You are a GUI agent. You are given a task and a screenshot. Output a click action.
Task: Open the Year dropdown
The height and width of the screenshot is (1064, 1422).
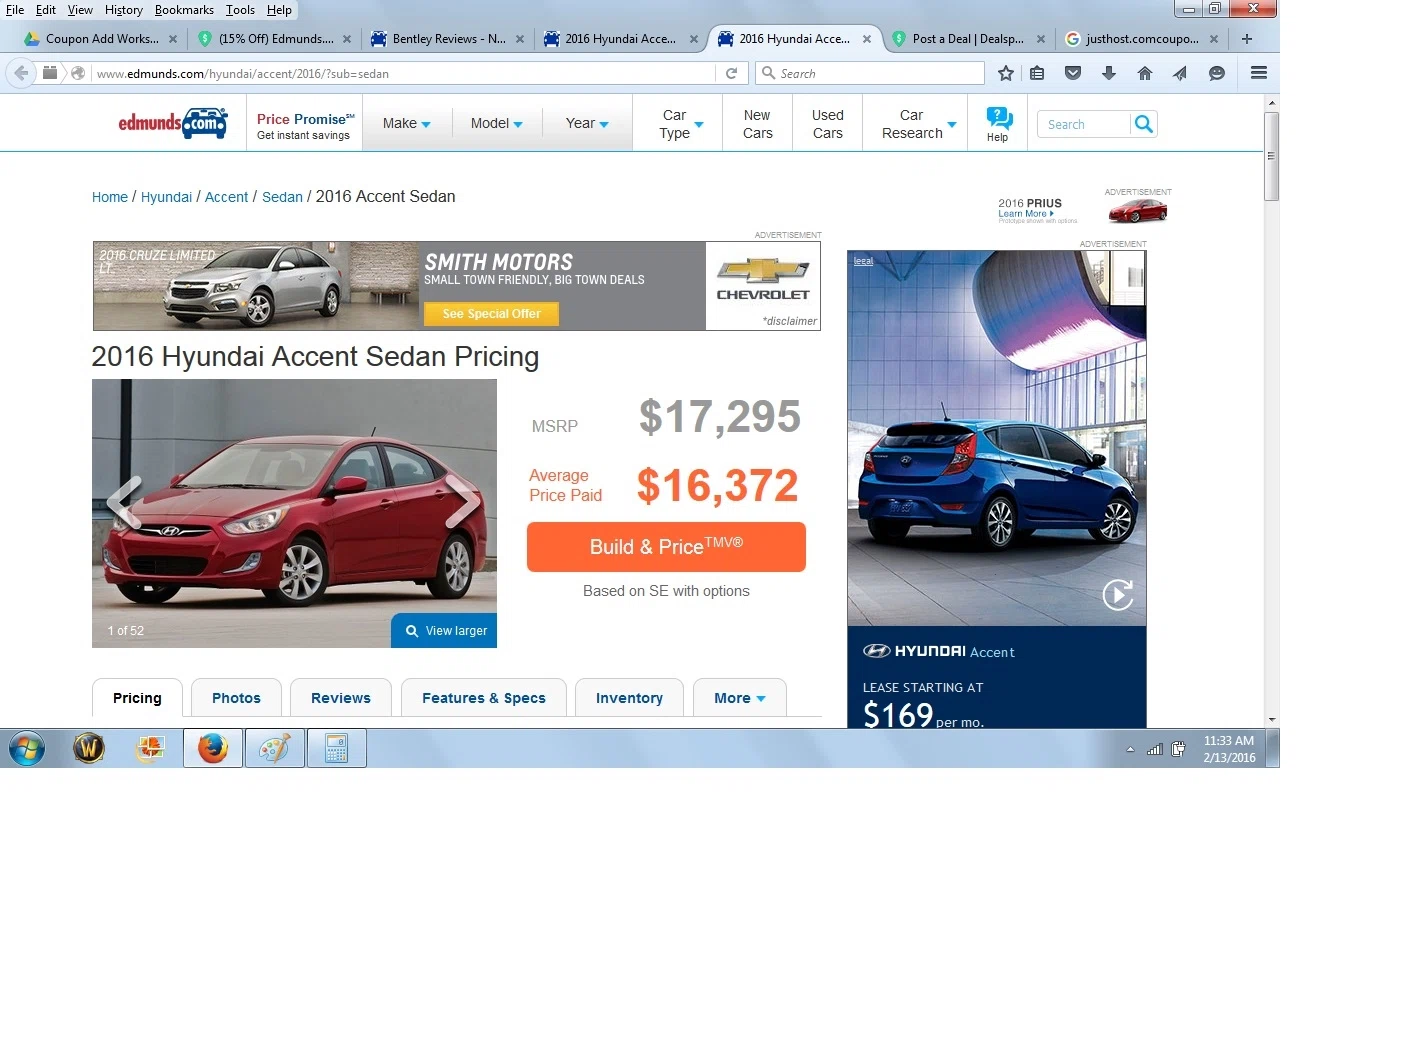click(x=587, y=123)
